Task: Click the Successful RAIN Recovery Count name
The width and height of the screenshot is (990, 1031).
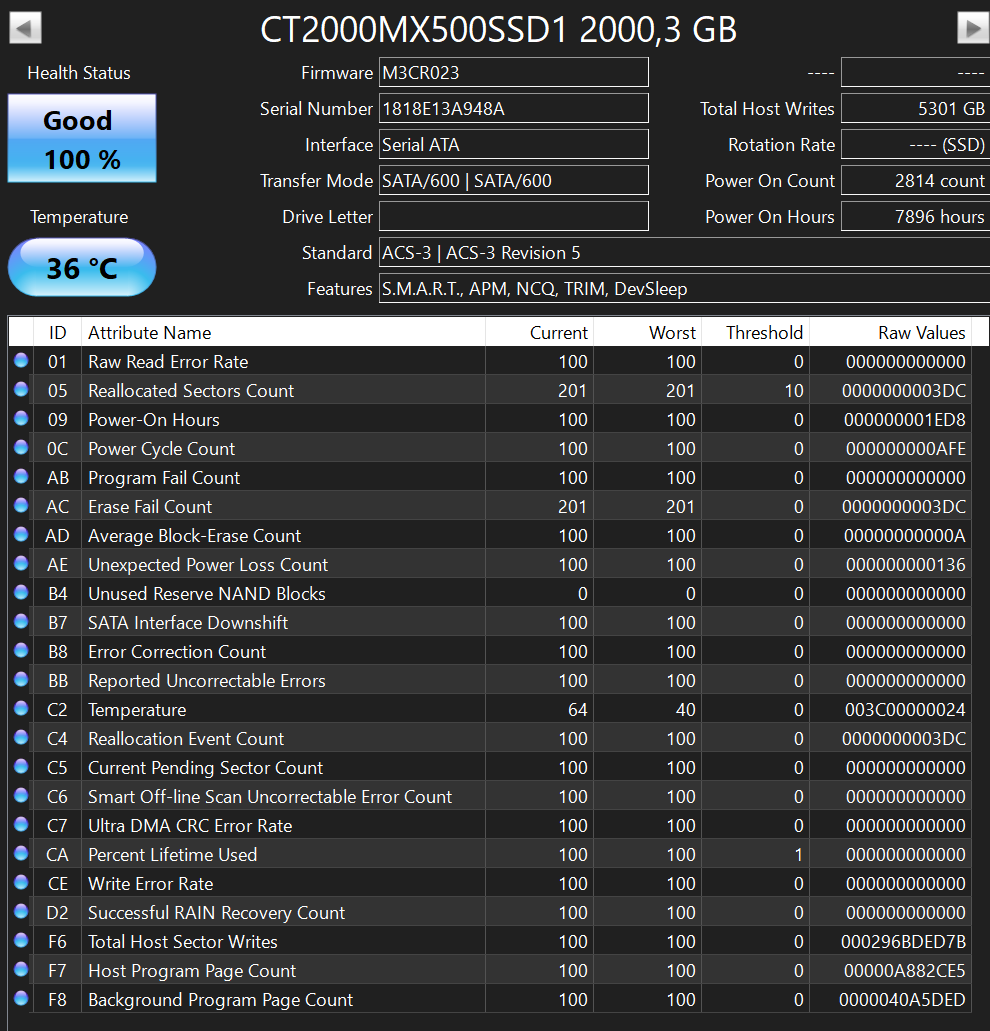Action: [x=216, y=913]
